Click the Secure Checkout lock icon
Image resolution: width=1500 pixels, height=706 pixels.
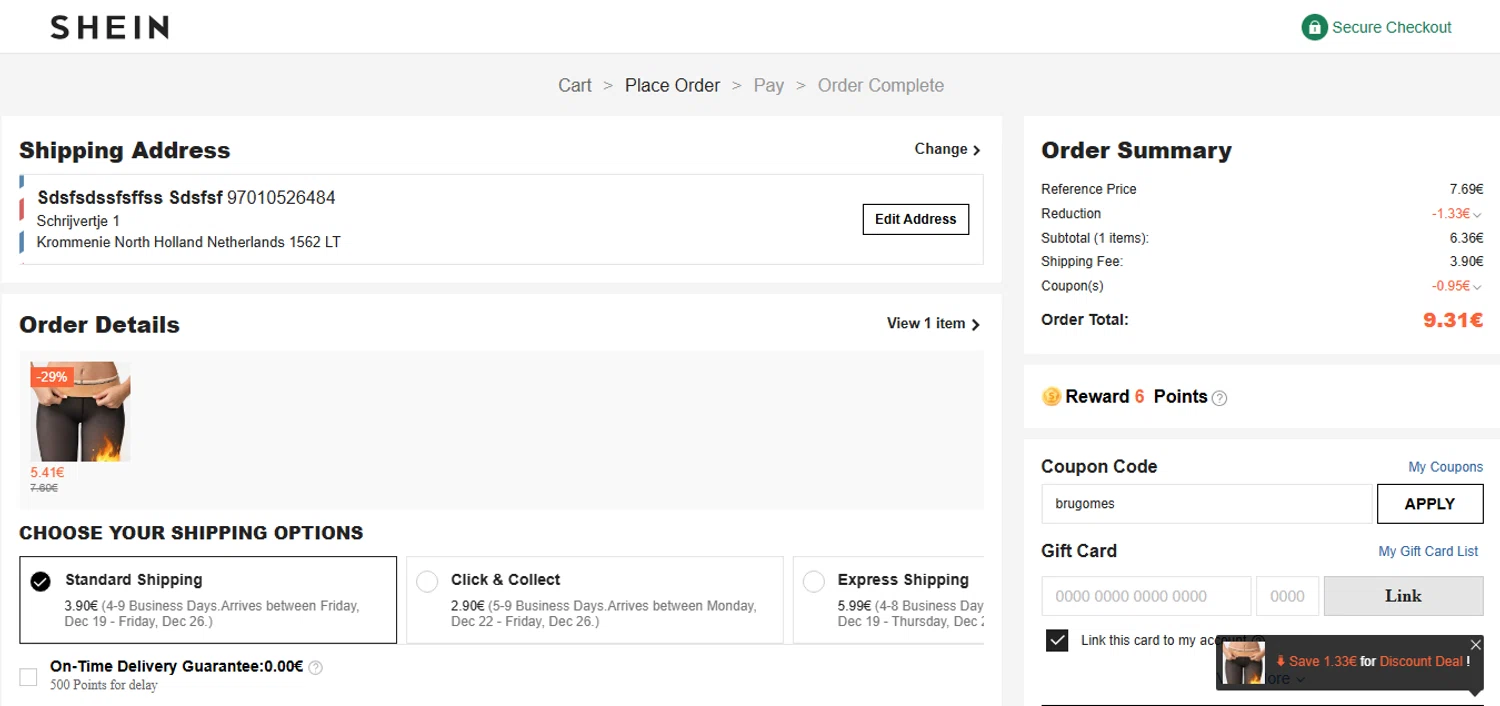pos(1313,27)
